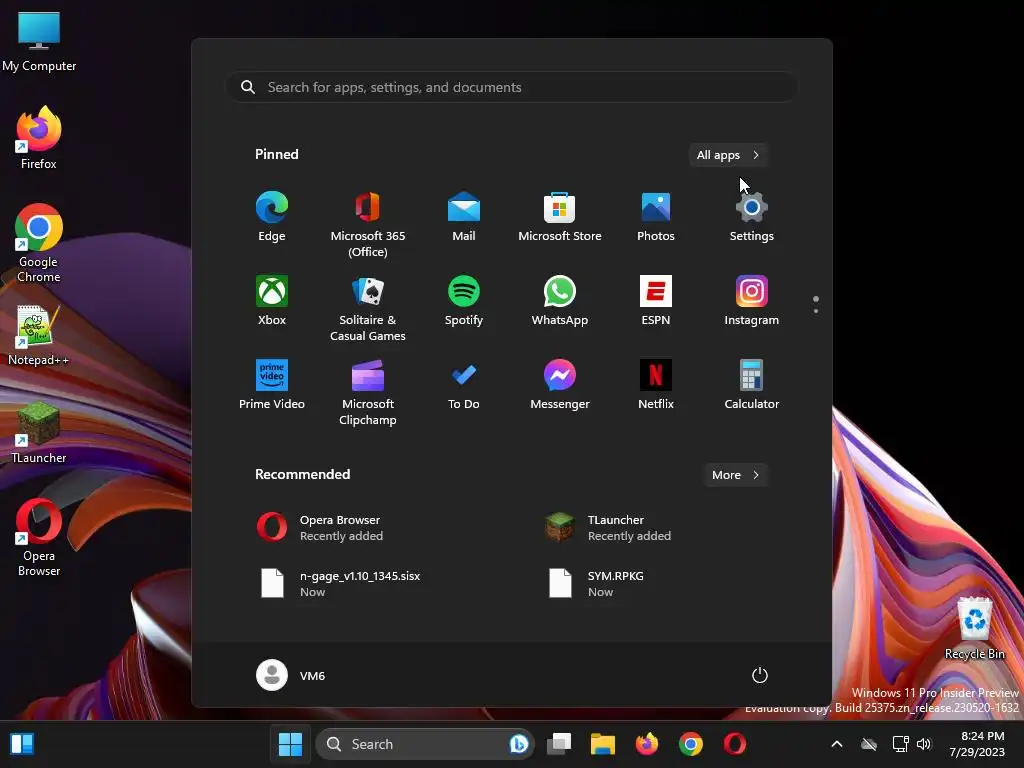
Task: Open the Photos app
Action: (x=656, y=217)
